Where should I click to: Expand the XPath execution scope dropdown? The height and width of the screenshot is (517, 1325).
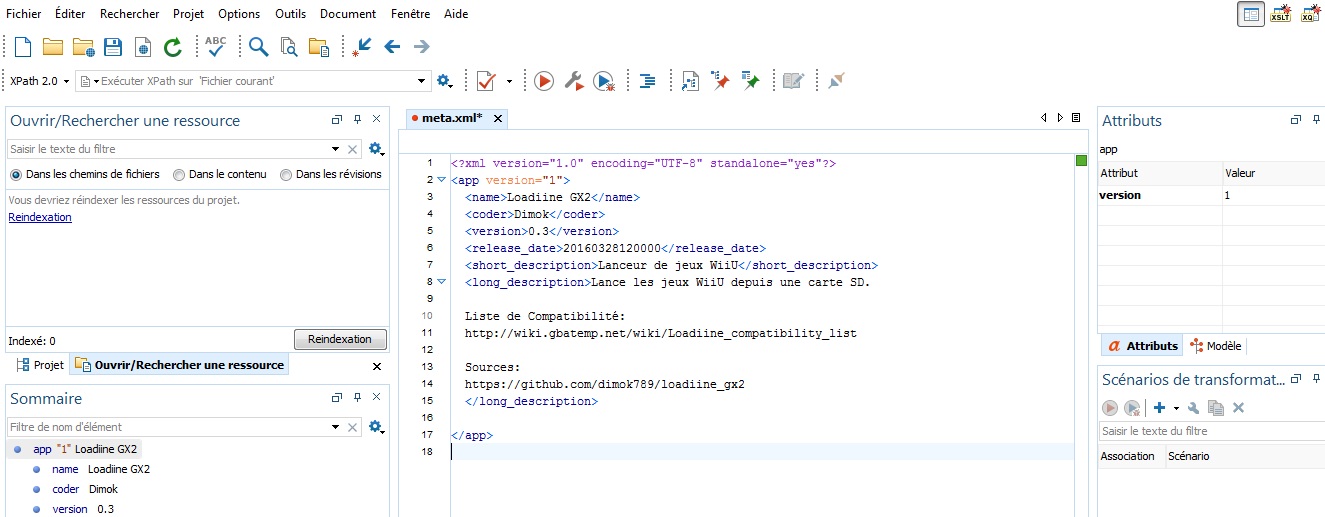(x=421, y=81)
